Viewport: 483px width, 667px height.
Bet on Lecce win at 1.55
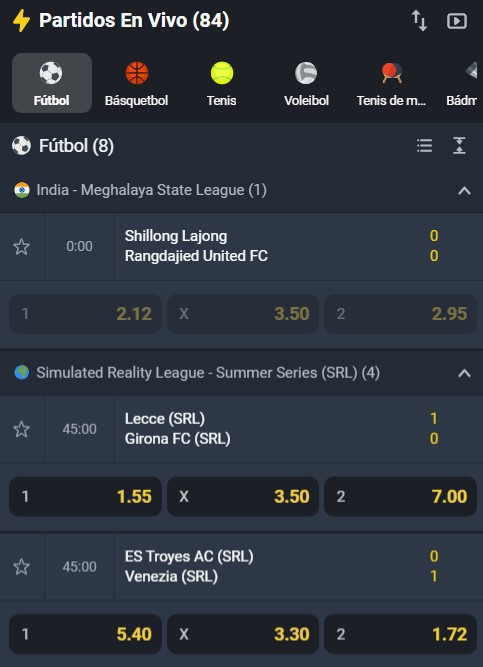coord(86,496)
